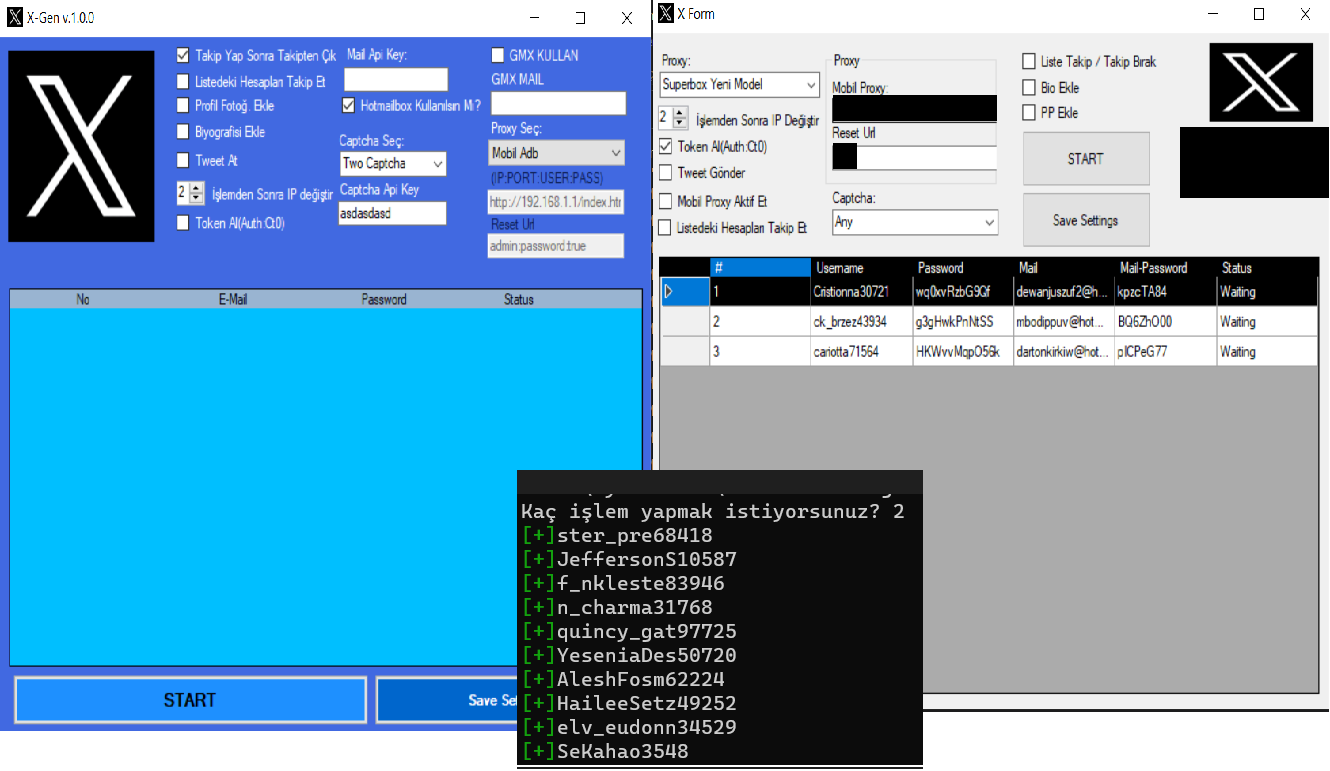This screenshot has height=771, width=1330.
Task: Click the X logo in X-Gen window
Action: pos(81,147)
